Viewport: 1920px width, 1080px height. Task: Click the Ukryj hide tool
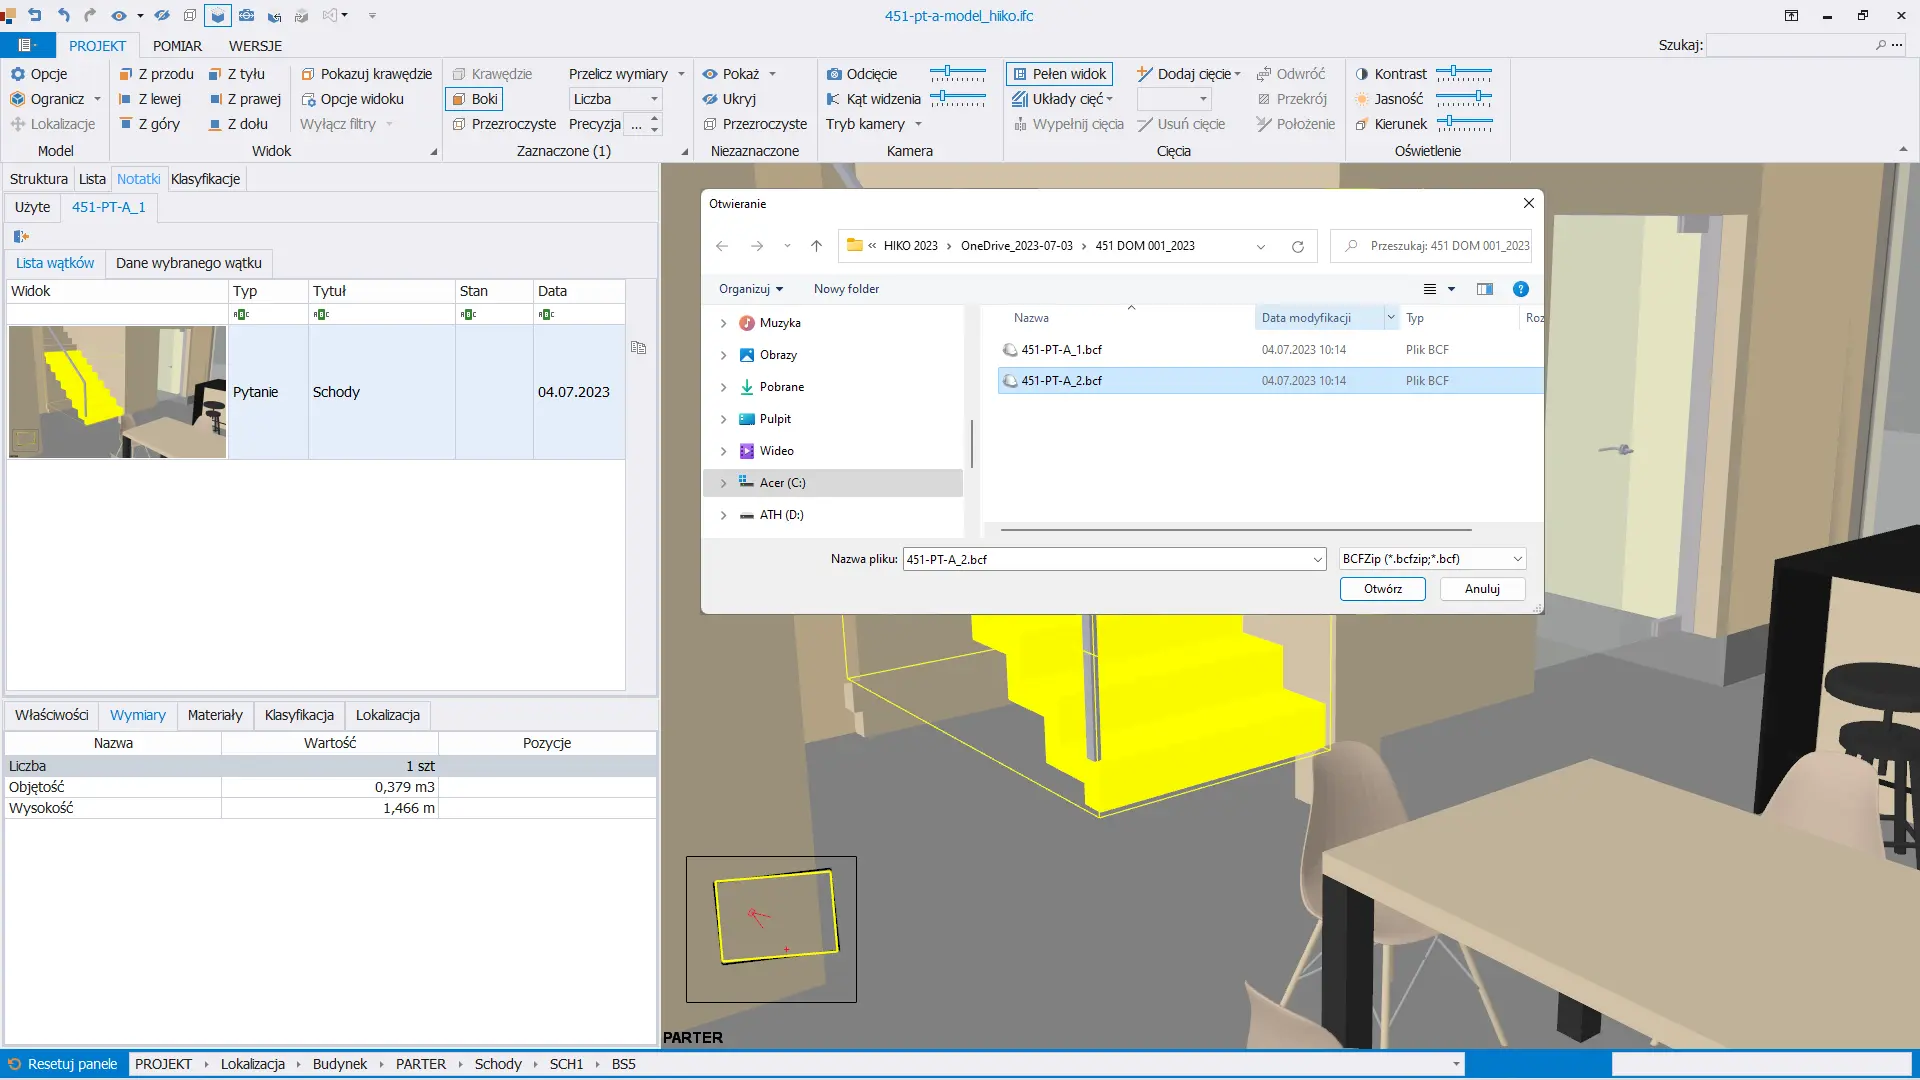pos(729,99)
